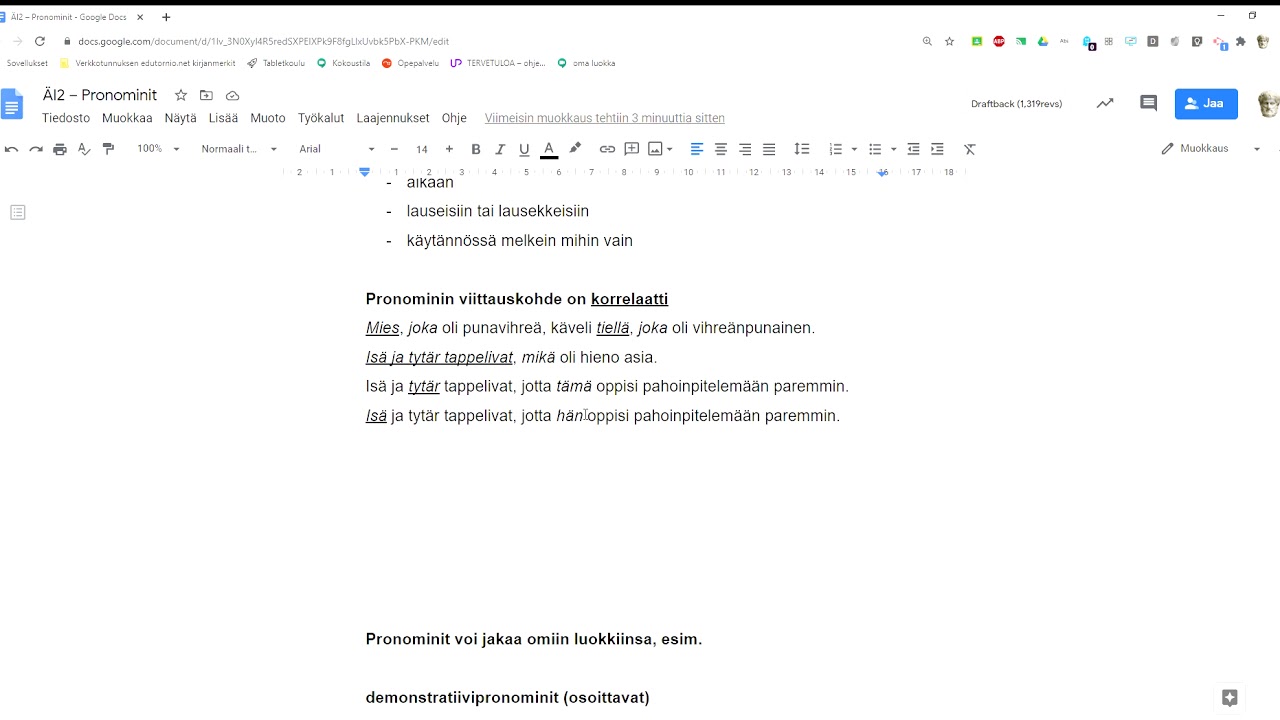Open the Laajennukset menu
Screen dimensions: 1280x720
pos(393,118)
